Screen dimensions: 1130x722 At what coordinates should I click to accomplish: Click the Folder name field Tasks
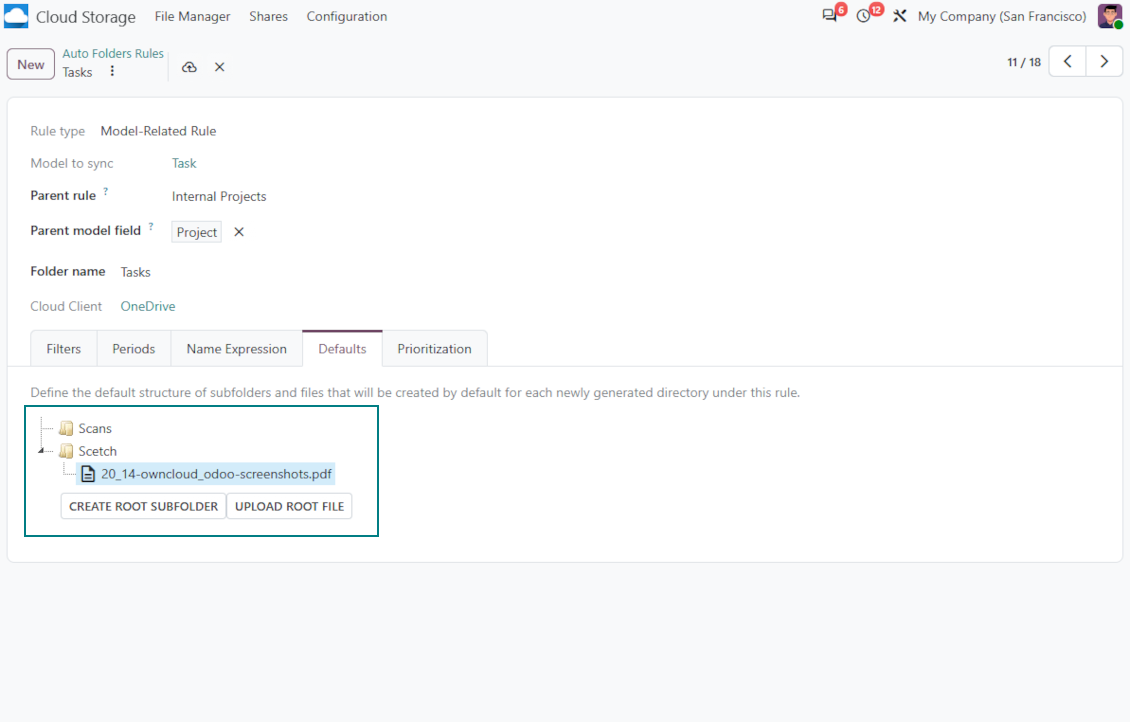135,272
